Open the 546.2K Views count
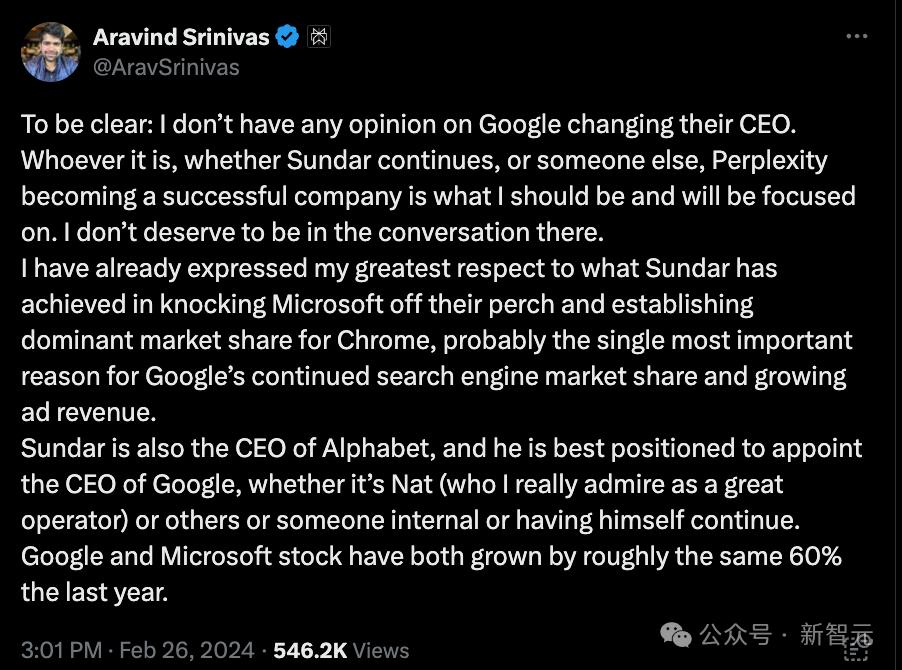This screenshot has width=902, height=670. [x=341, y=650]
